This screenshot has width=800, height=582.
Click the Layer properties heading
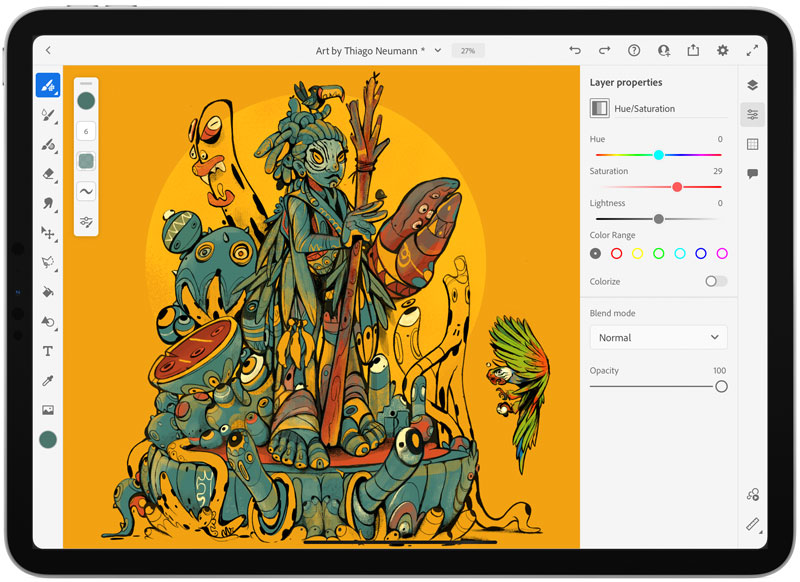pos(626,82)
